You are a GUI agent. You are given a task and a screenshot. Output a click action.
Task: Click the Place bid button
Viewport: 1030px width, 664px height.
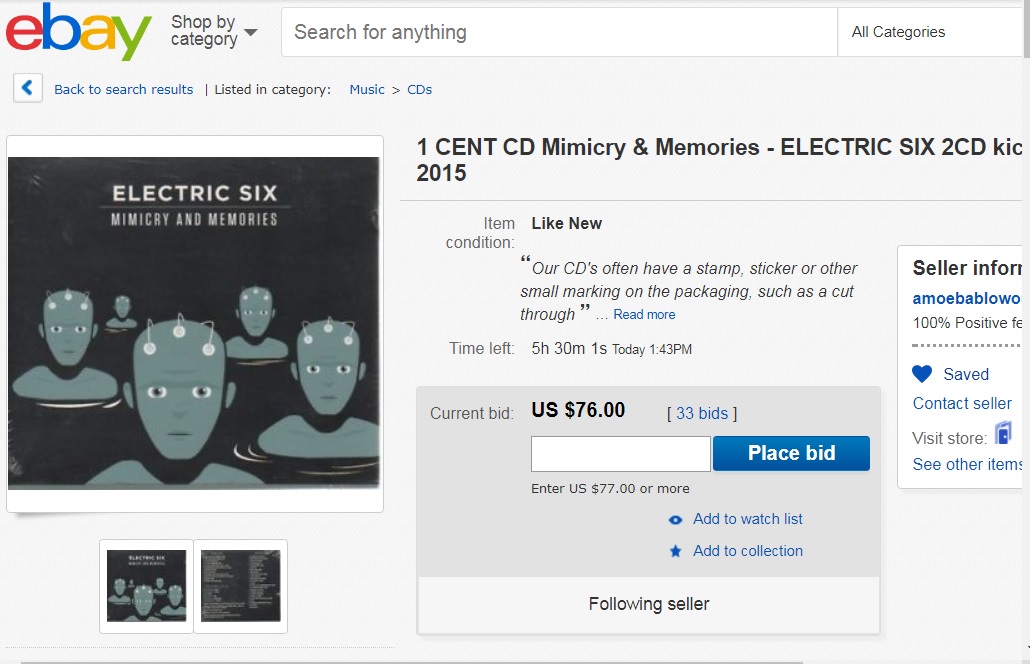[x=792, y=453]
